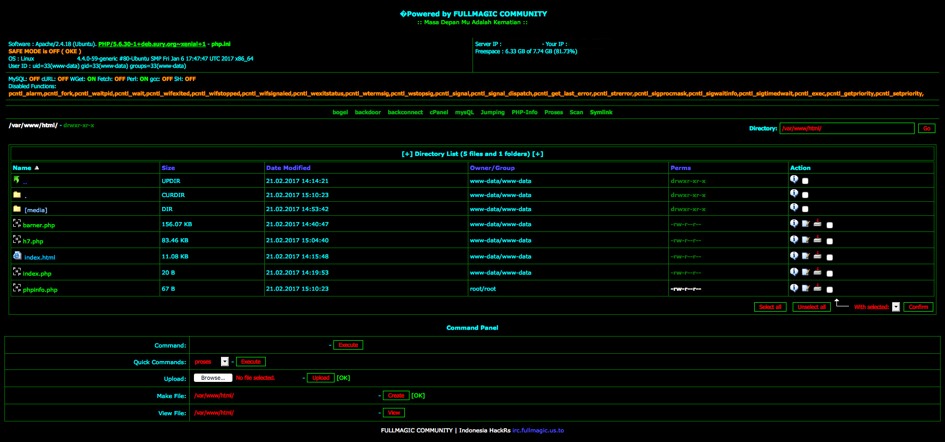Click the edit icon for phpinfo.php
Viewport: 945px width, 442px height.
(x=806, y=288)
